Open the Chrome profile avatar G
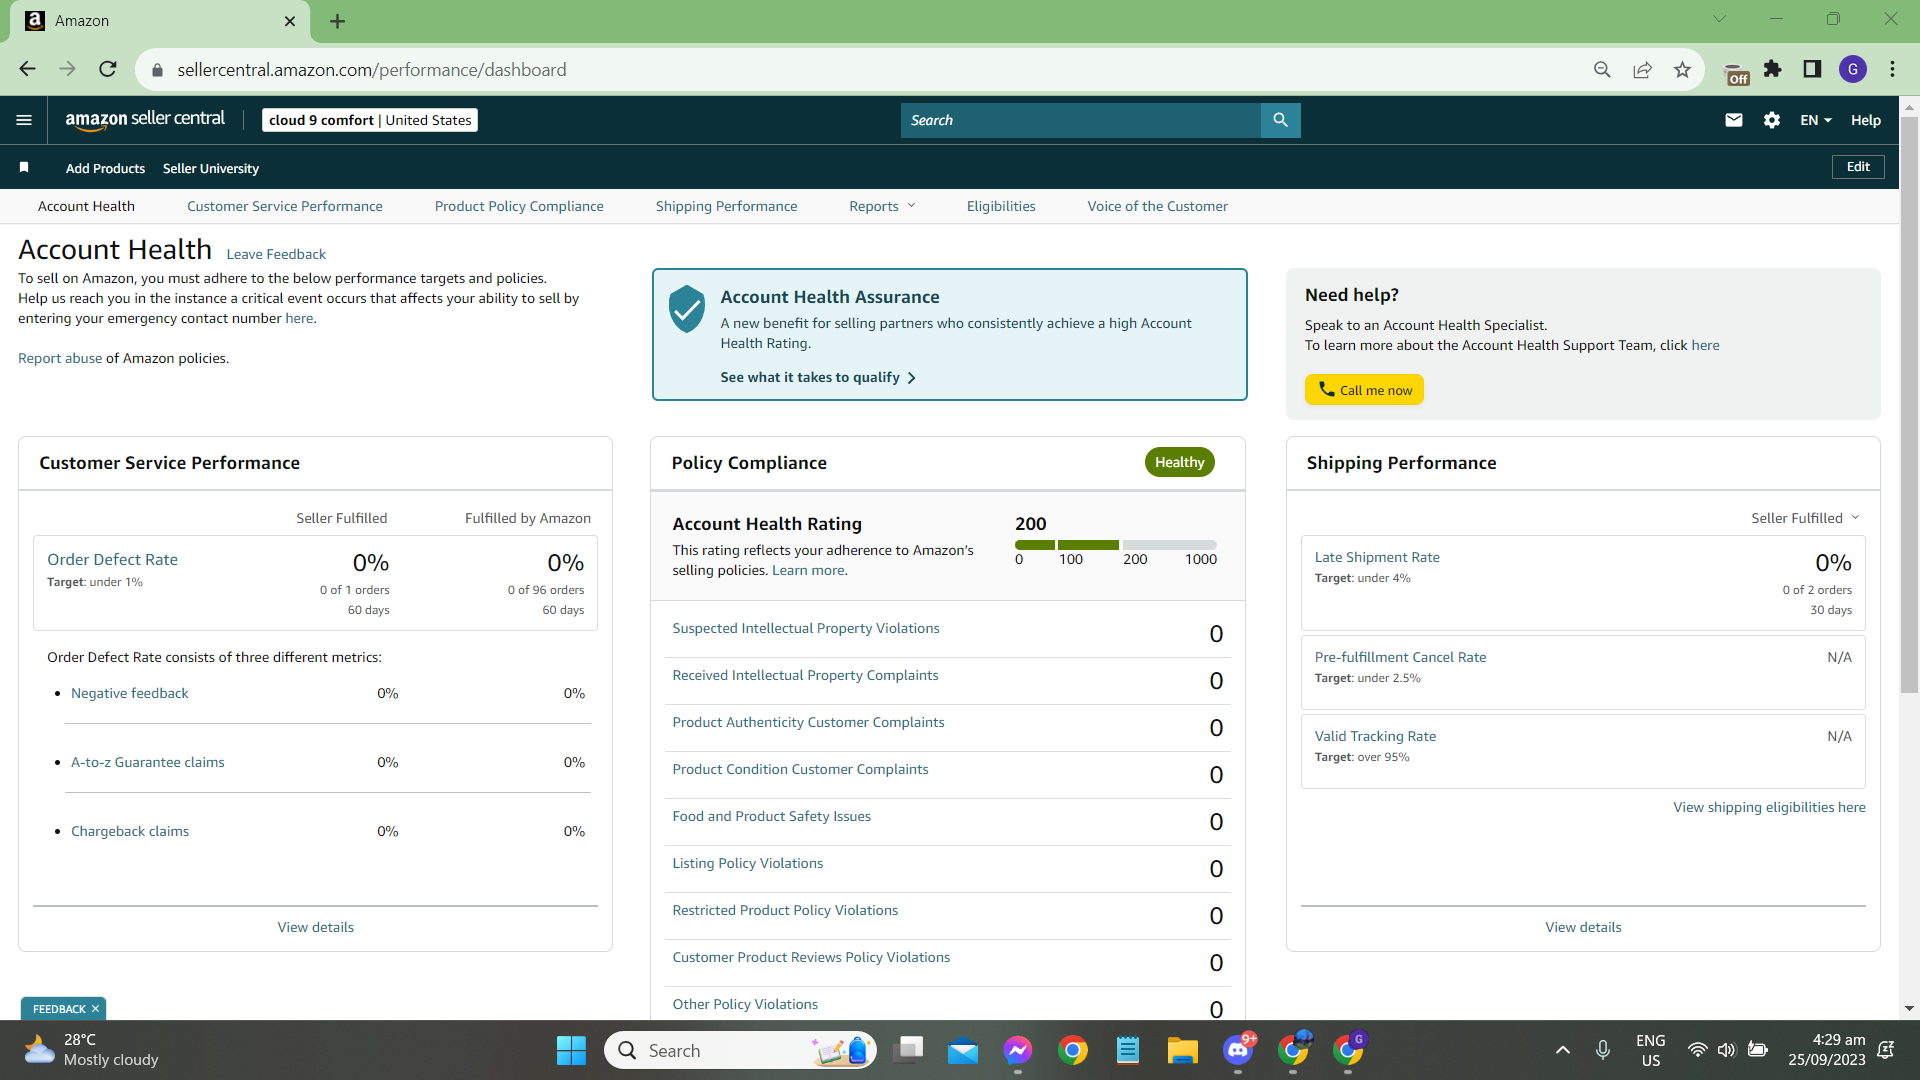1920x1080 pixels. (1853, 69)
